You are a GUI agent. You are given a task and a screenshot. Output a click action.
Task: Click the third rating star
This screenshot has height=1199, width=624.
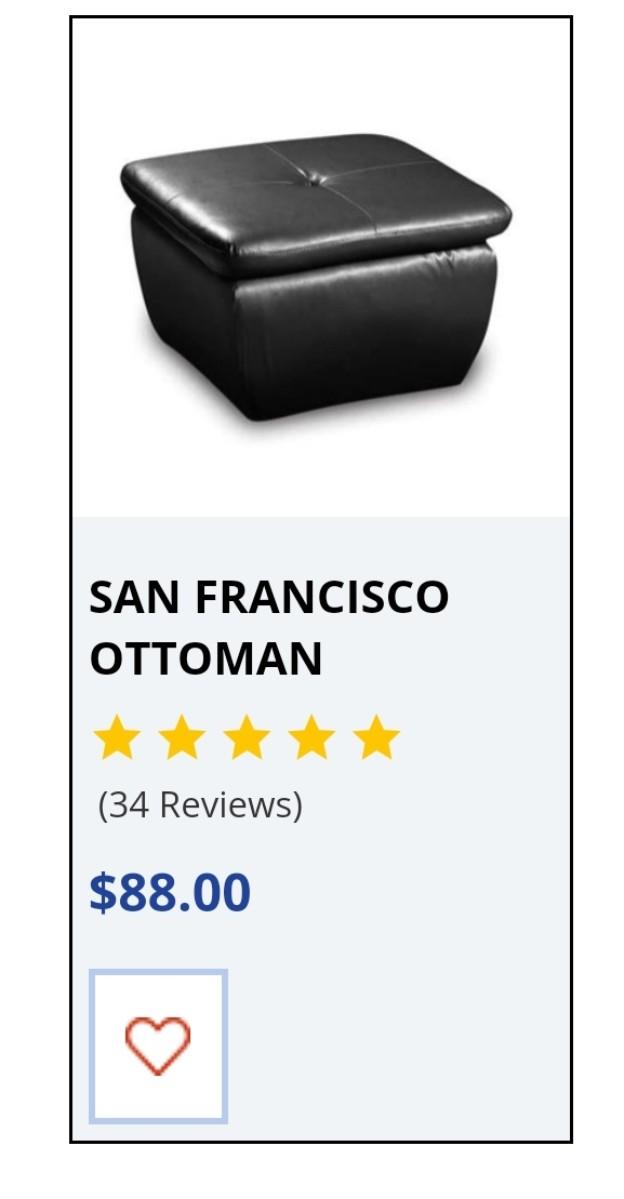coord(247,738)
